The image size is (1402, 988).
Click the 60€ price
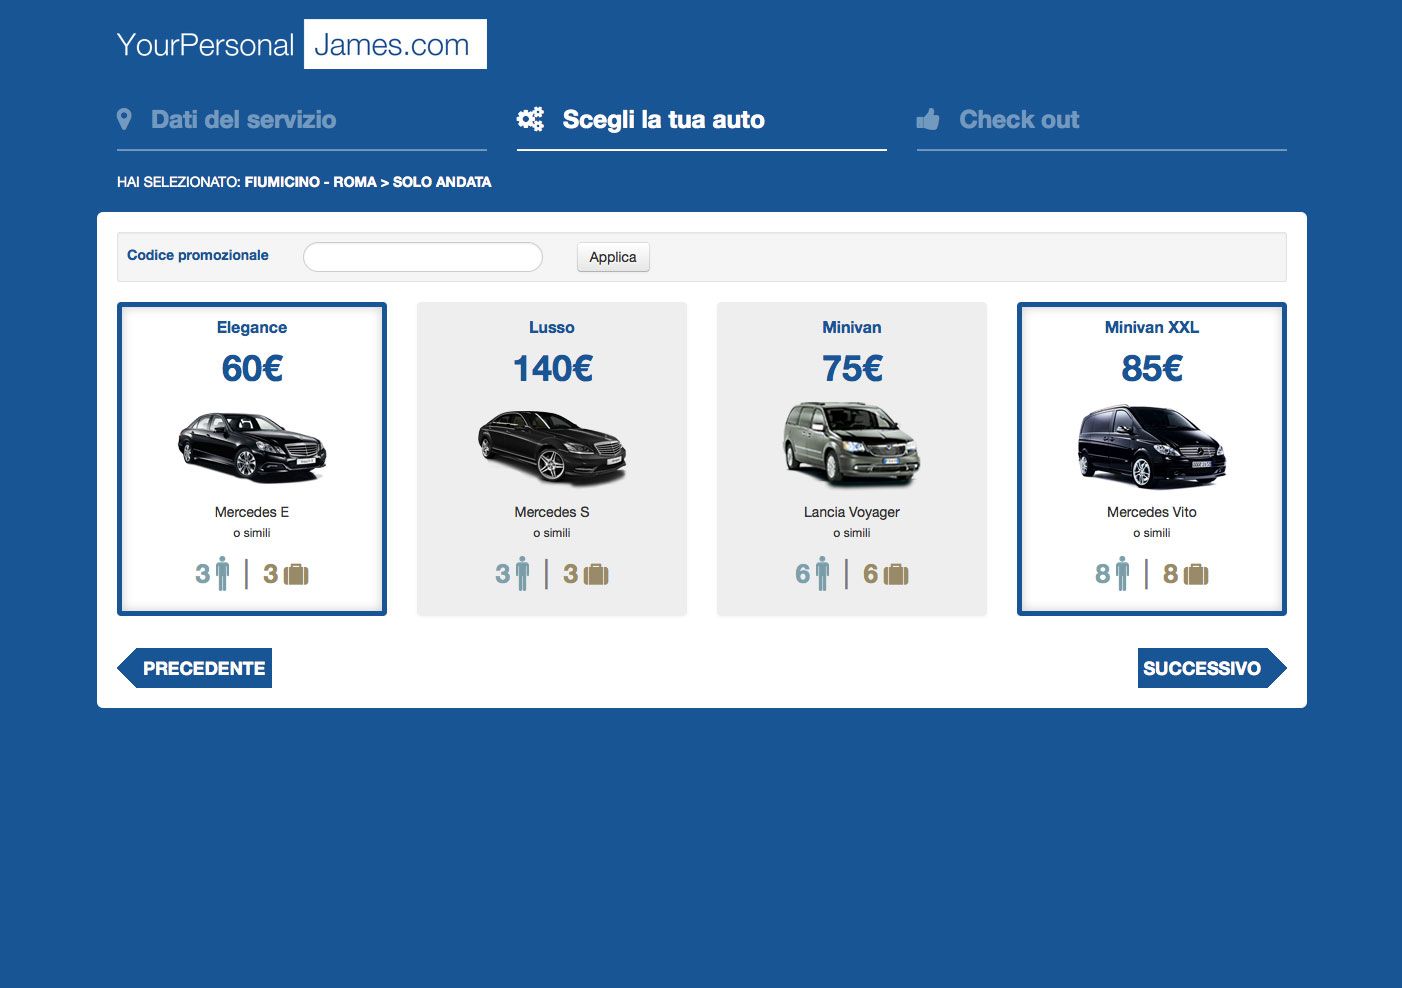[252, 368]
